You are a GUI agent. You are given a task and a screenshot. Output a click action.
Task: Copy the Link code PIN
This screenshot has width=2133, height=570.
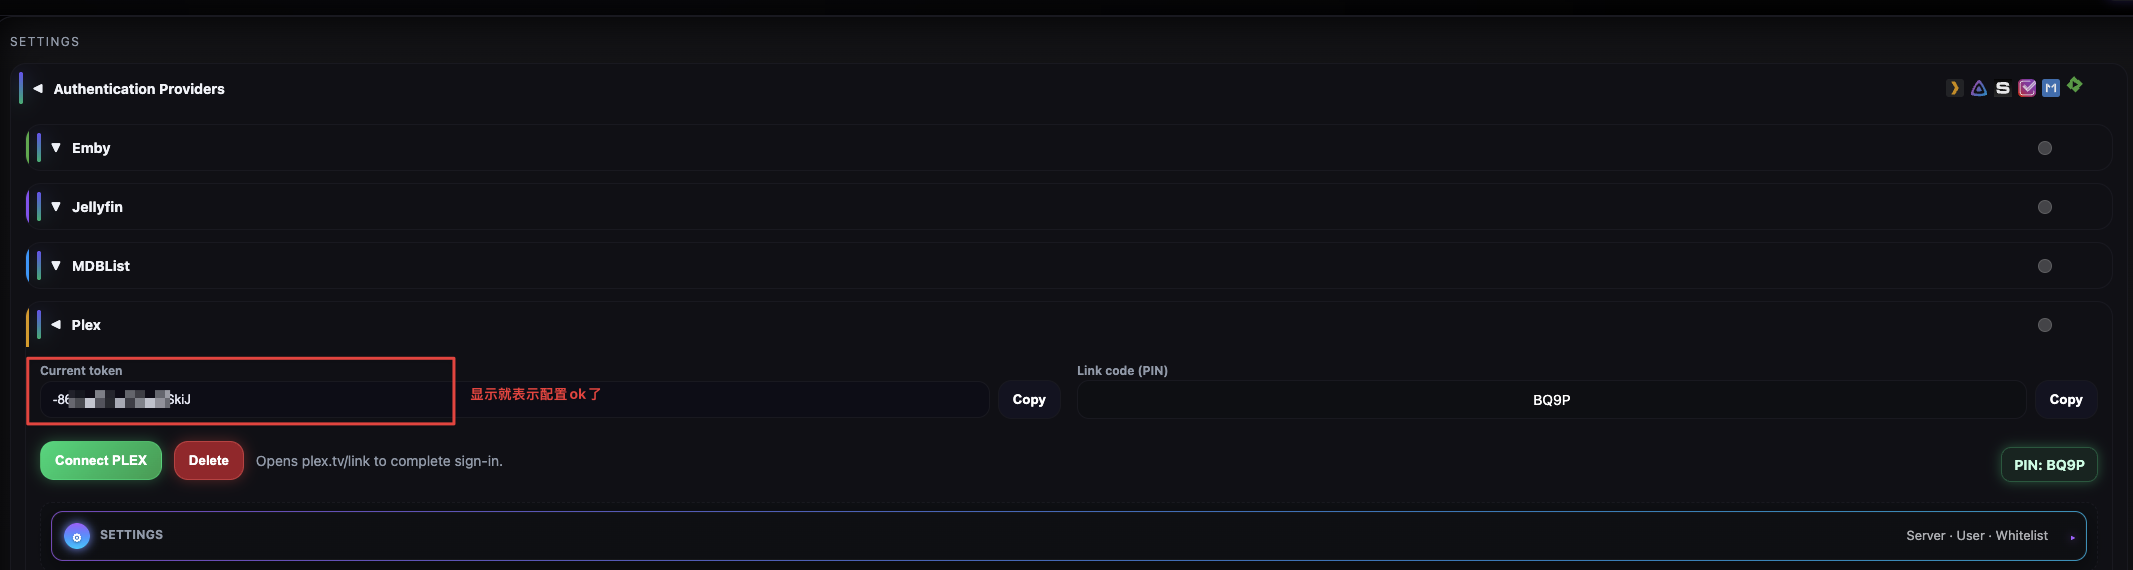[x=2066, y=399]
